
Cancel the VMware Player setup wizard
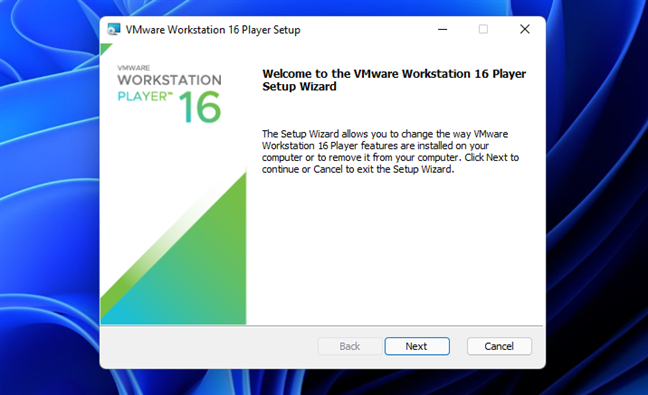499,346
